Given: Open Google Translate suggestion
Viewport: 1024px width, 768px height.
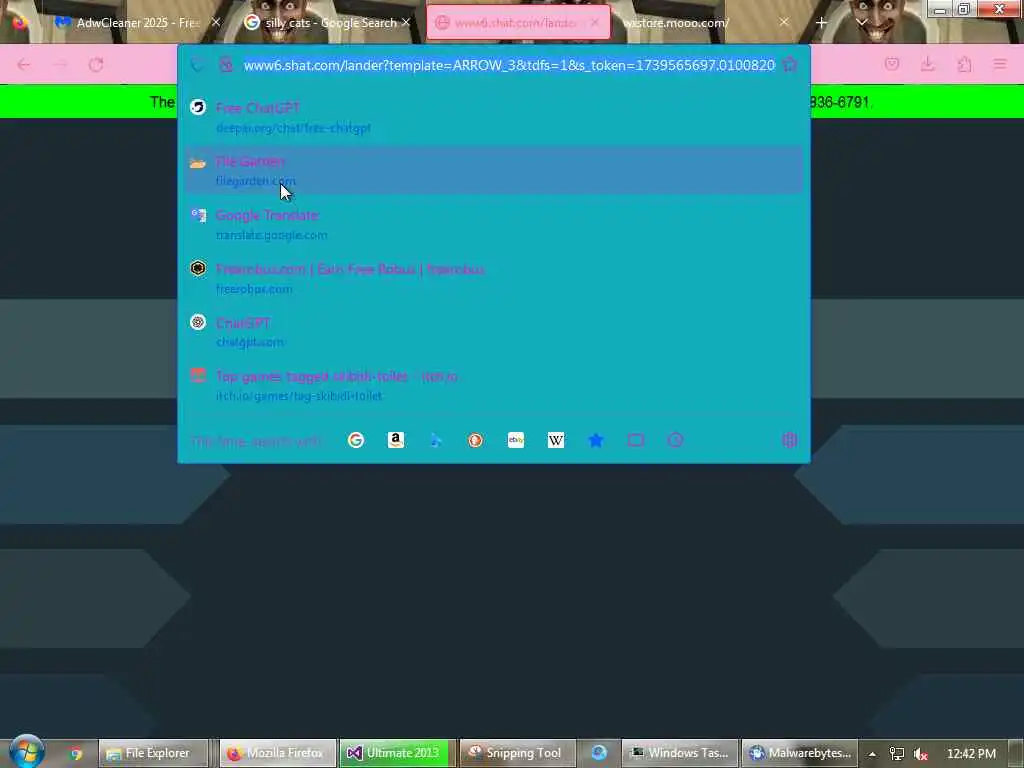Looking at the screenshot, I should coord(493,224).
